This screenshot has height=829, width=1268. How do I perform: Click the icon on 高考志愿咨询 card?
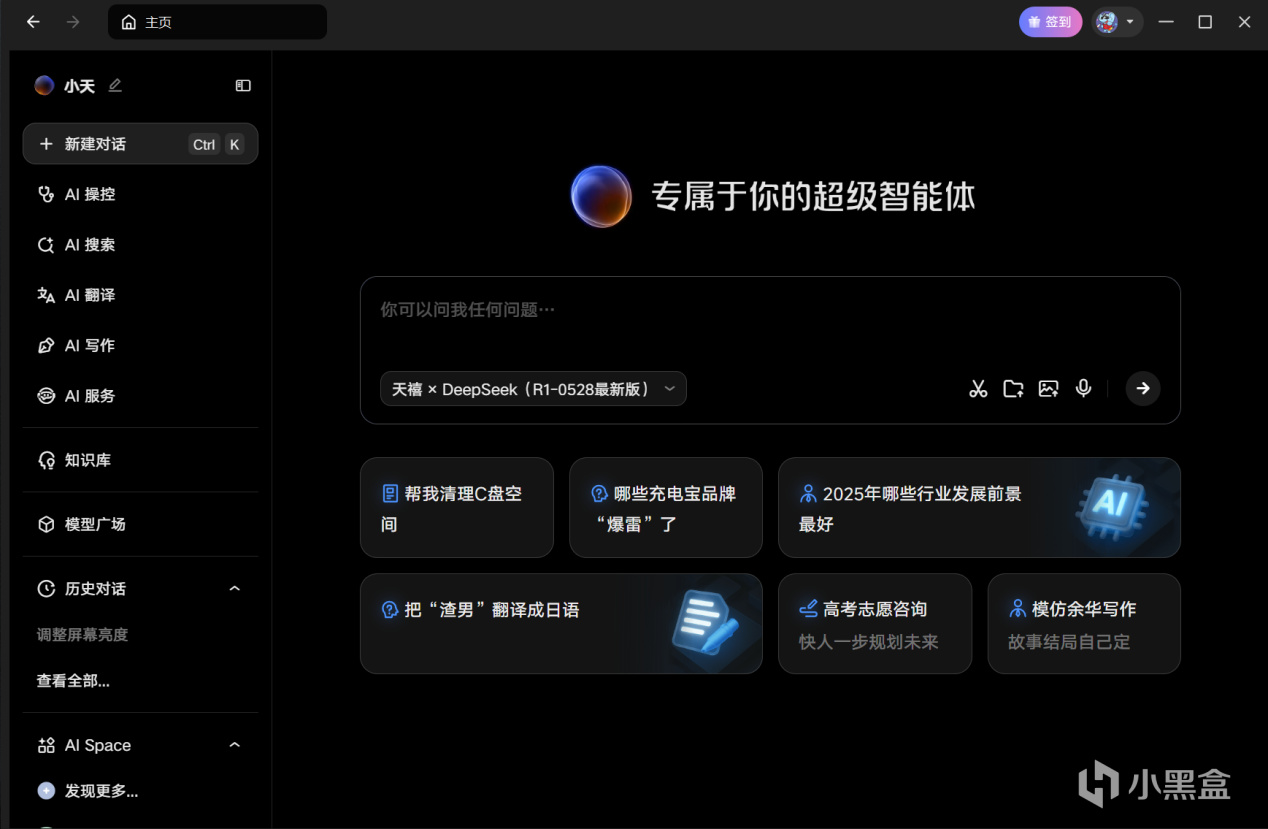click(x=809, y=609)
